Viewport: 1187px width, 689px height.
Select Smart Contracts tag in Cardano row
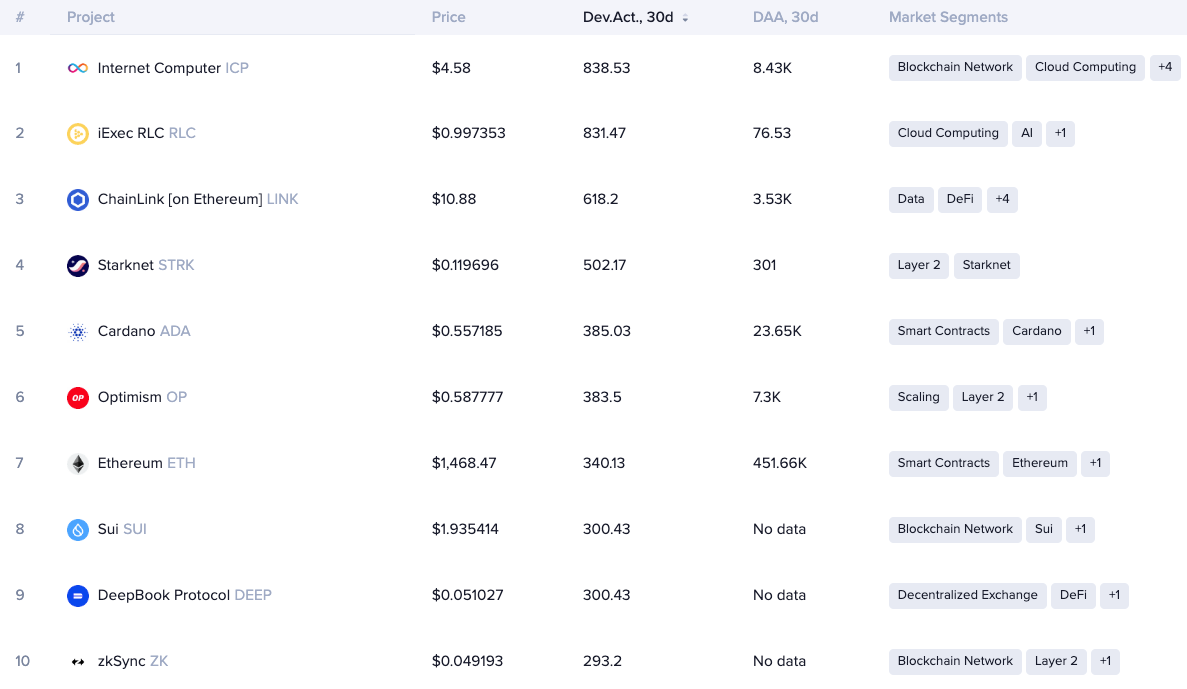[x=943, y=331]
